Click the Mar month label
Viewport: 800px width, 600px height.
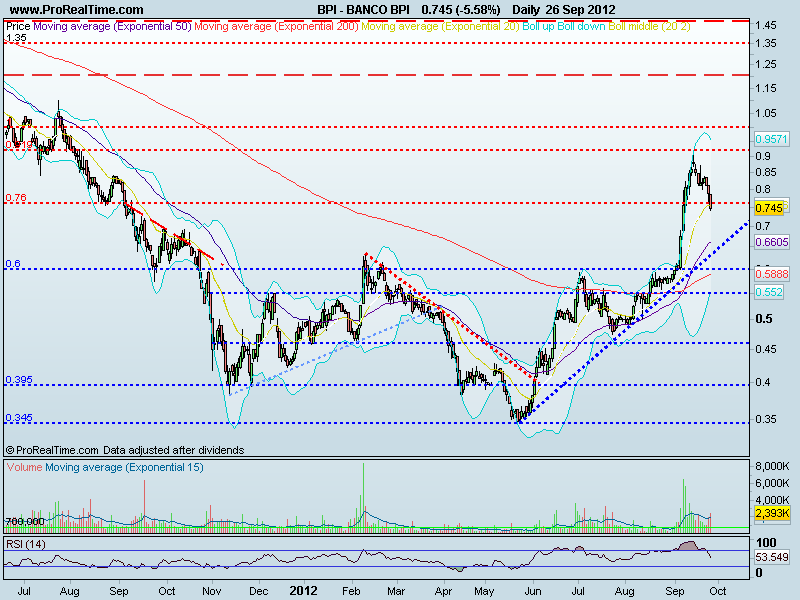pyautogui.click(x=395, y=591)
